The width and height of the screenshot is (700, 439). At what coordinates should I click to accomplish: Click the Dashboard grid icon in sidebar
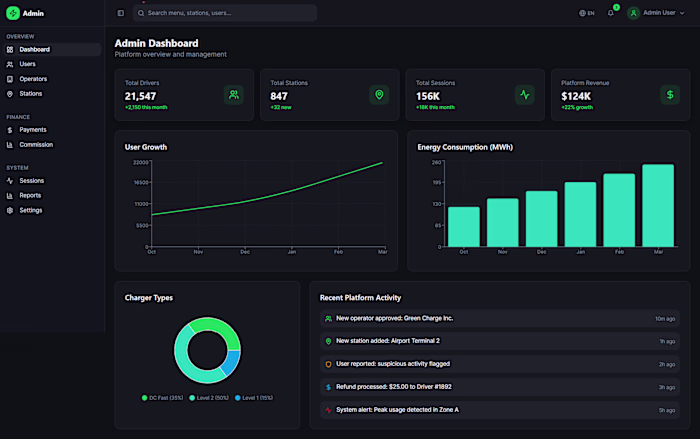pyautogui.click(x=10, y=50)
